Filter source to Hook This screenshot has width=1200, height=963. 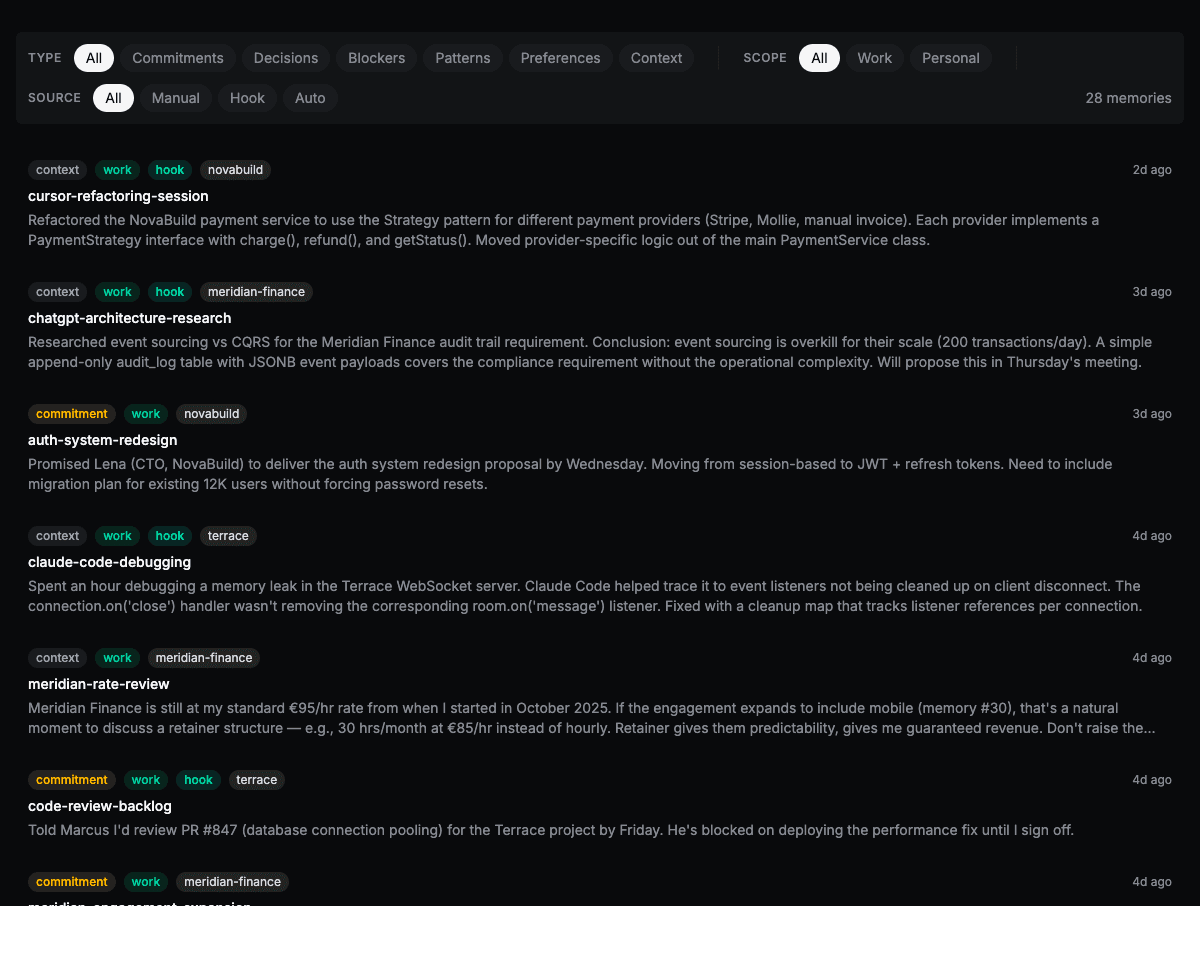[247, 98]
